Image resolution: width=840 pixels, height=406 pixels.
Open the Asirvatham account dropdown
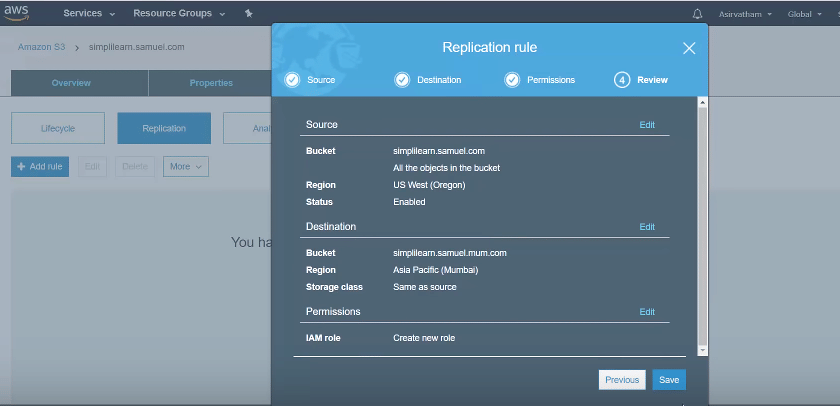[744, 14]
